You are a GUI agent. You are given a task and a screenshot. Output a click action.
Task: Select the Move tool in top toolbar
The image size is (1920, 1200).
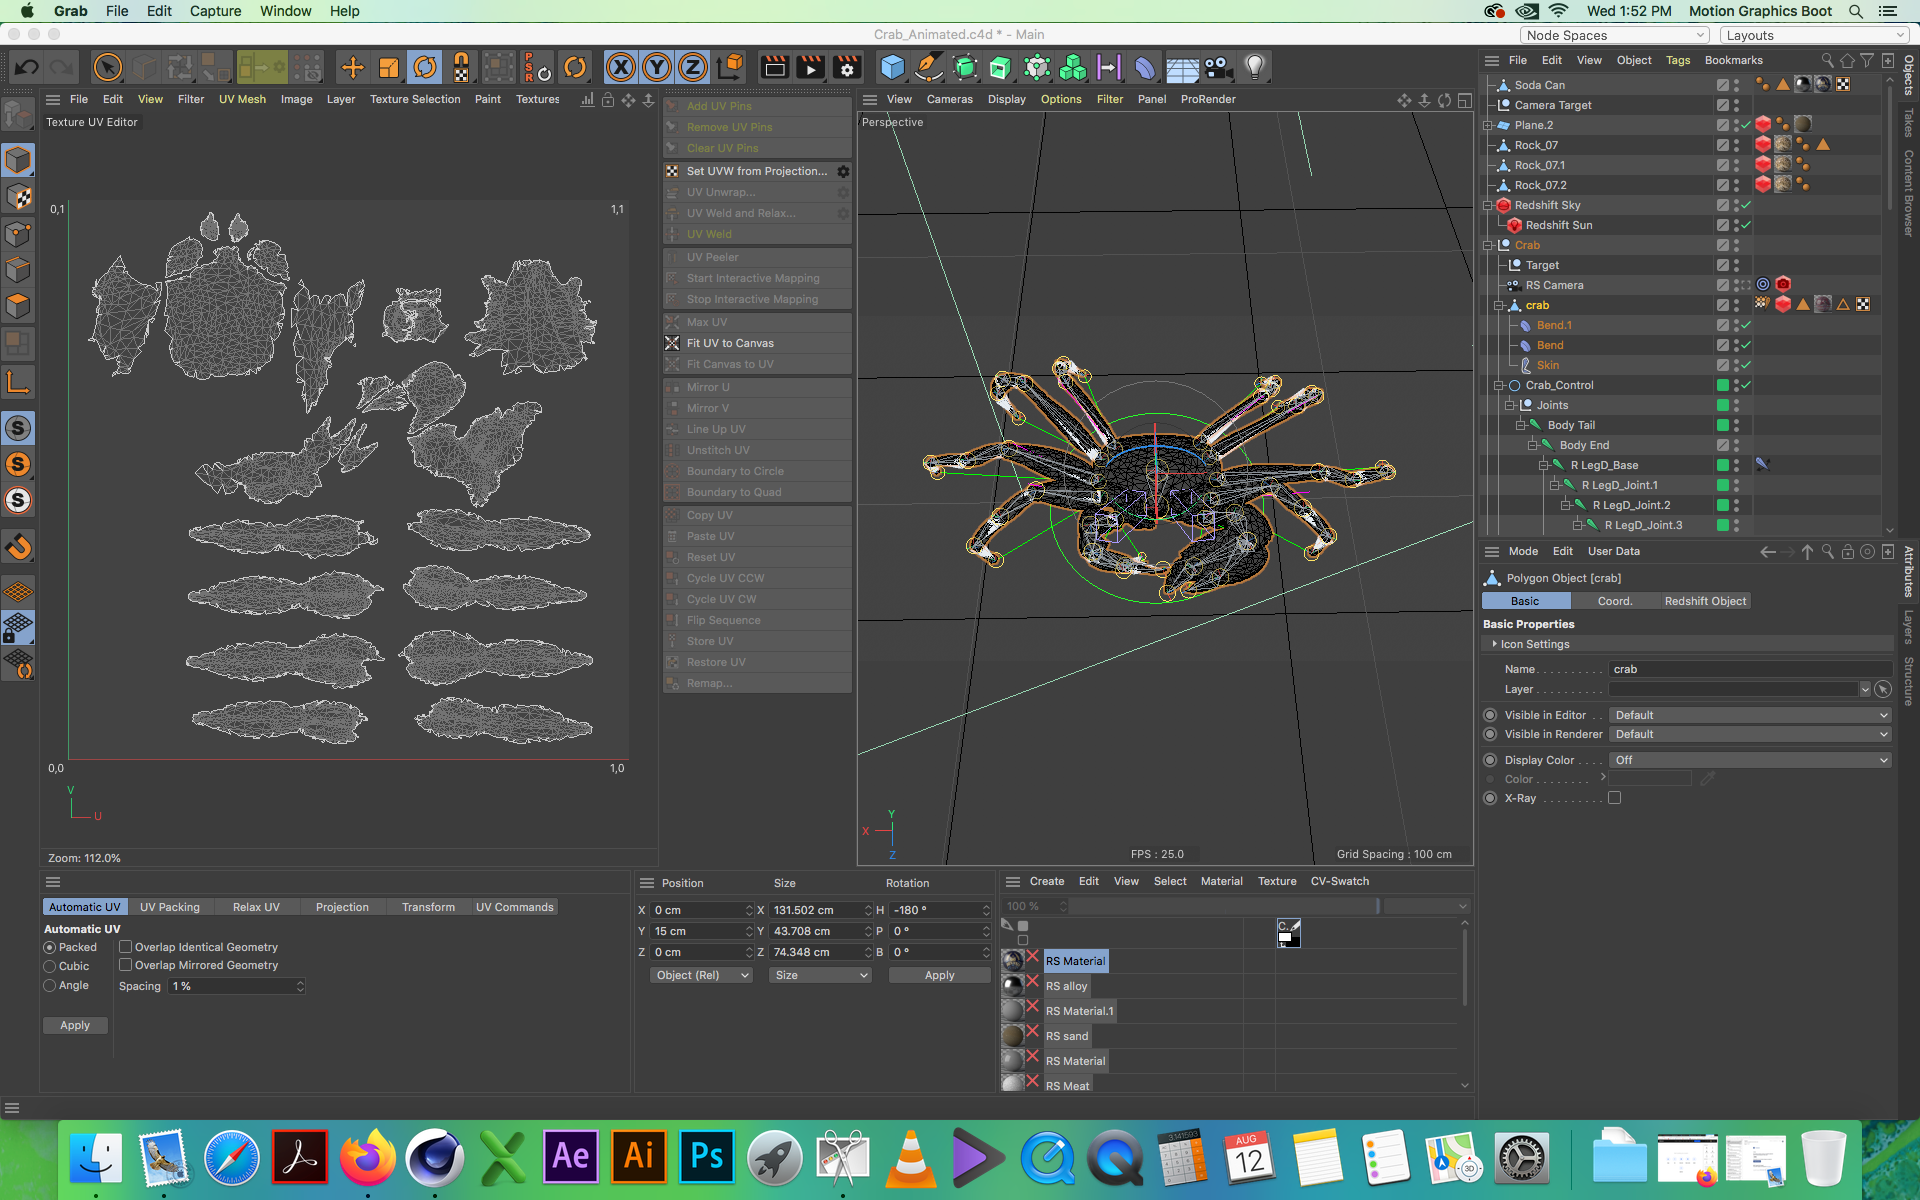(x=352, y=68)
